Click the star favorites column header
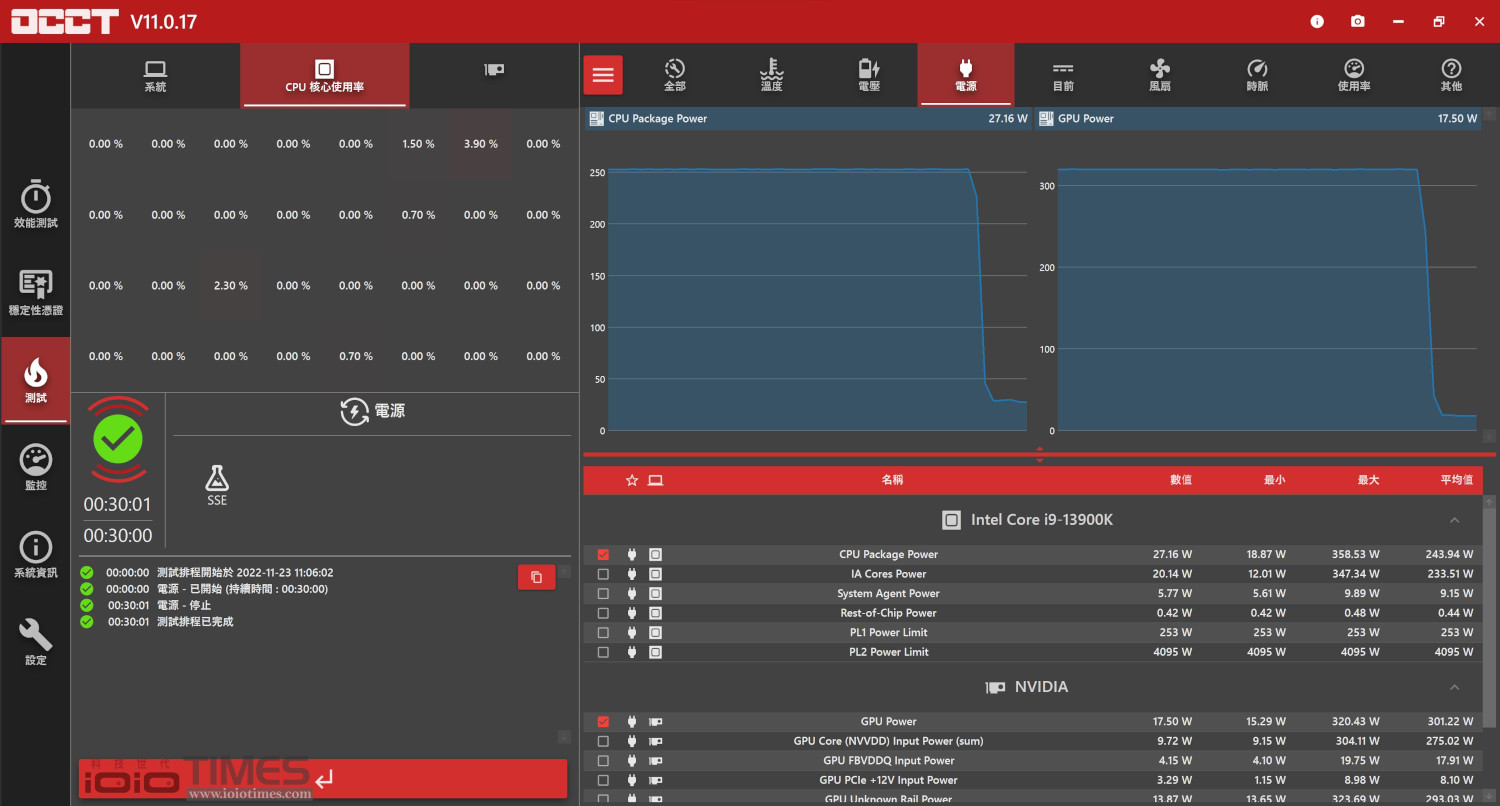Screen dimensions: 1500x806 631,480
